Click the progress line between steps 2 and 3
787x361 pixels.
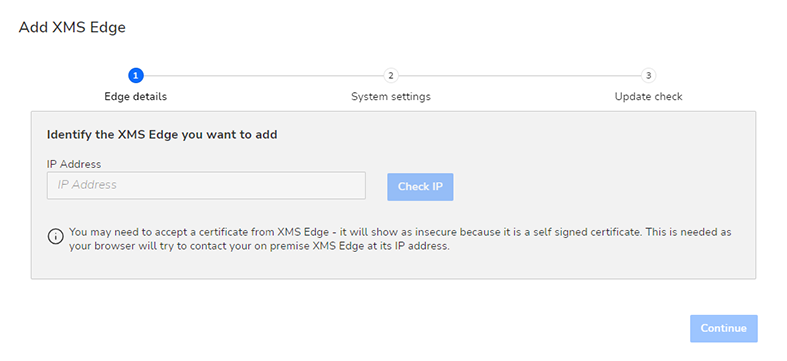coord(519,76)
